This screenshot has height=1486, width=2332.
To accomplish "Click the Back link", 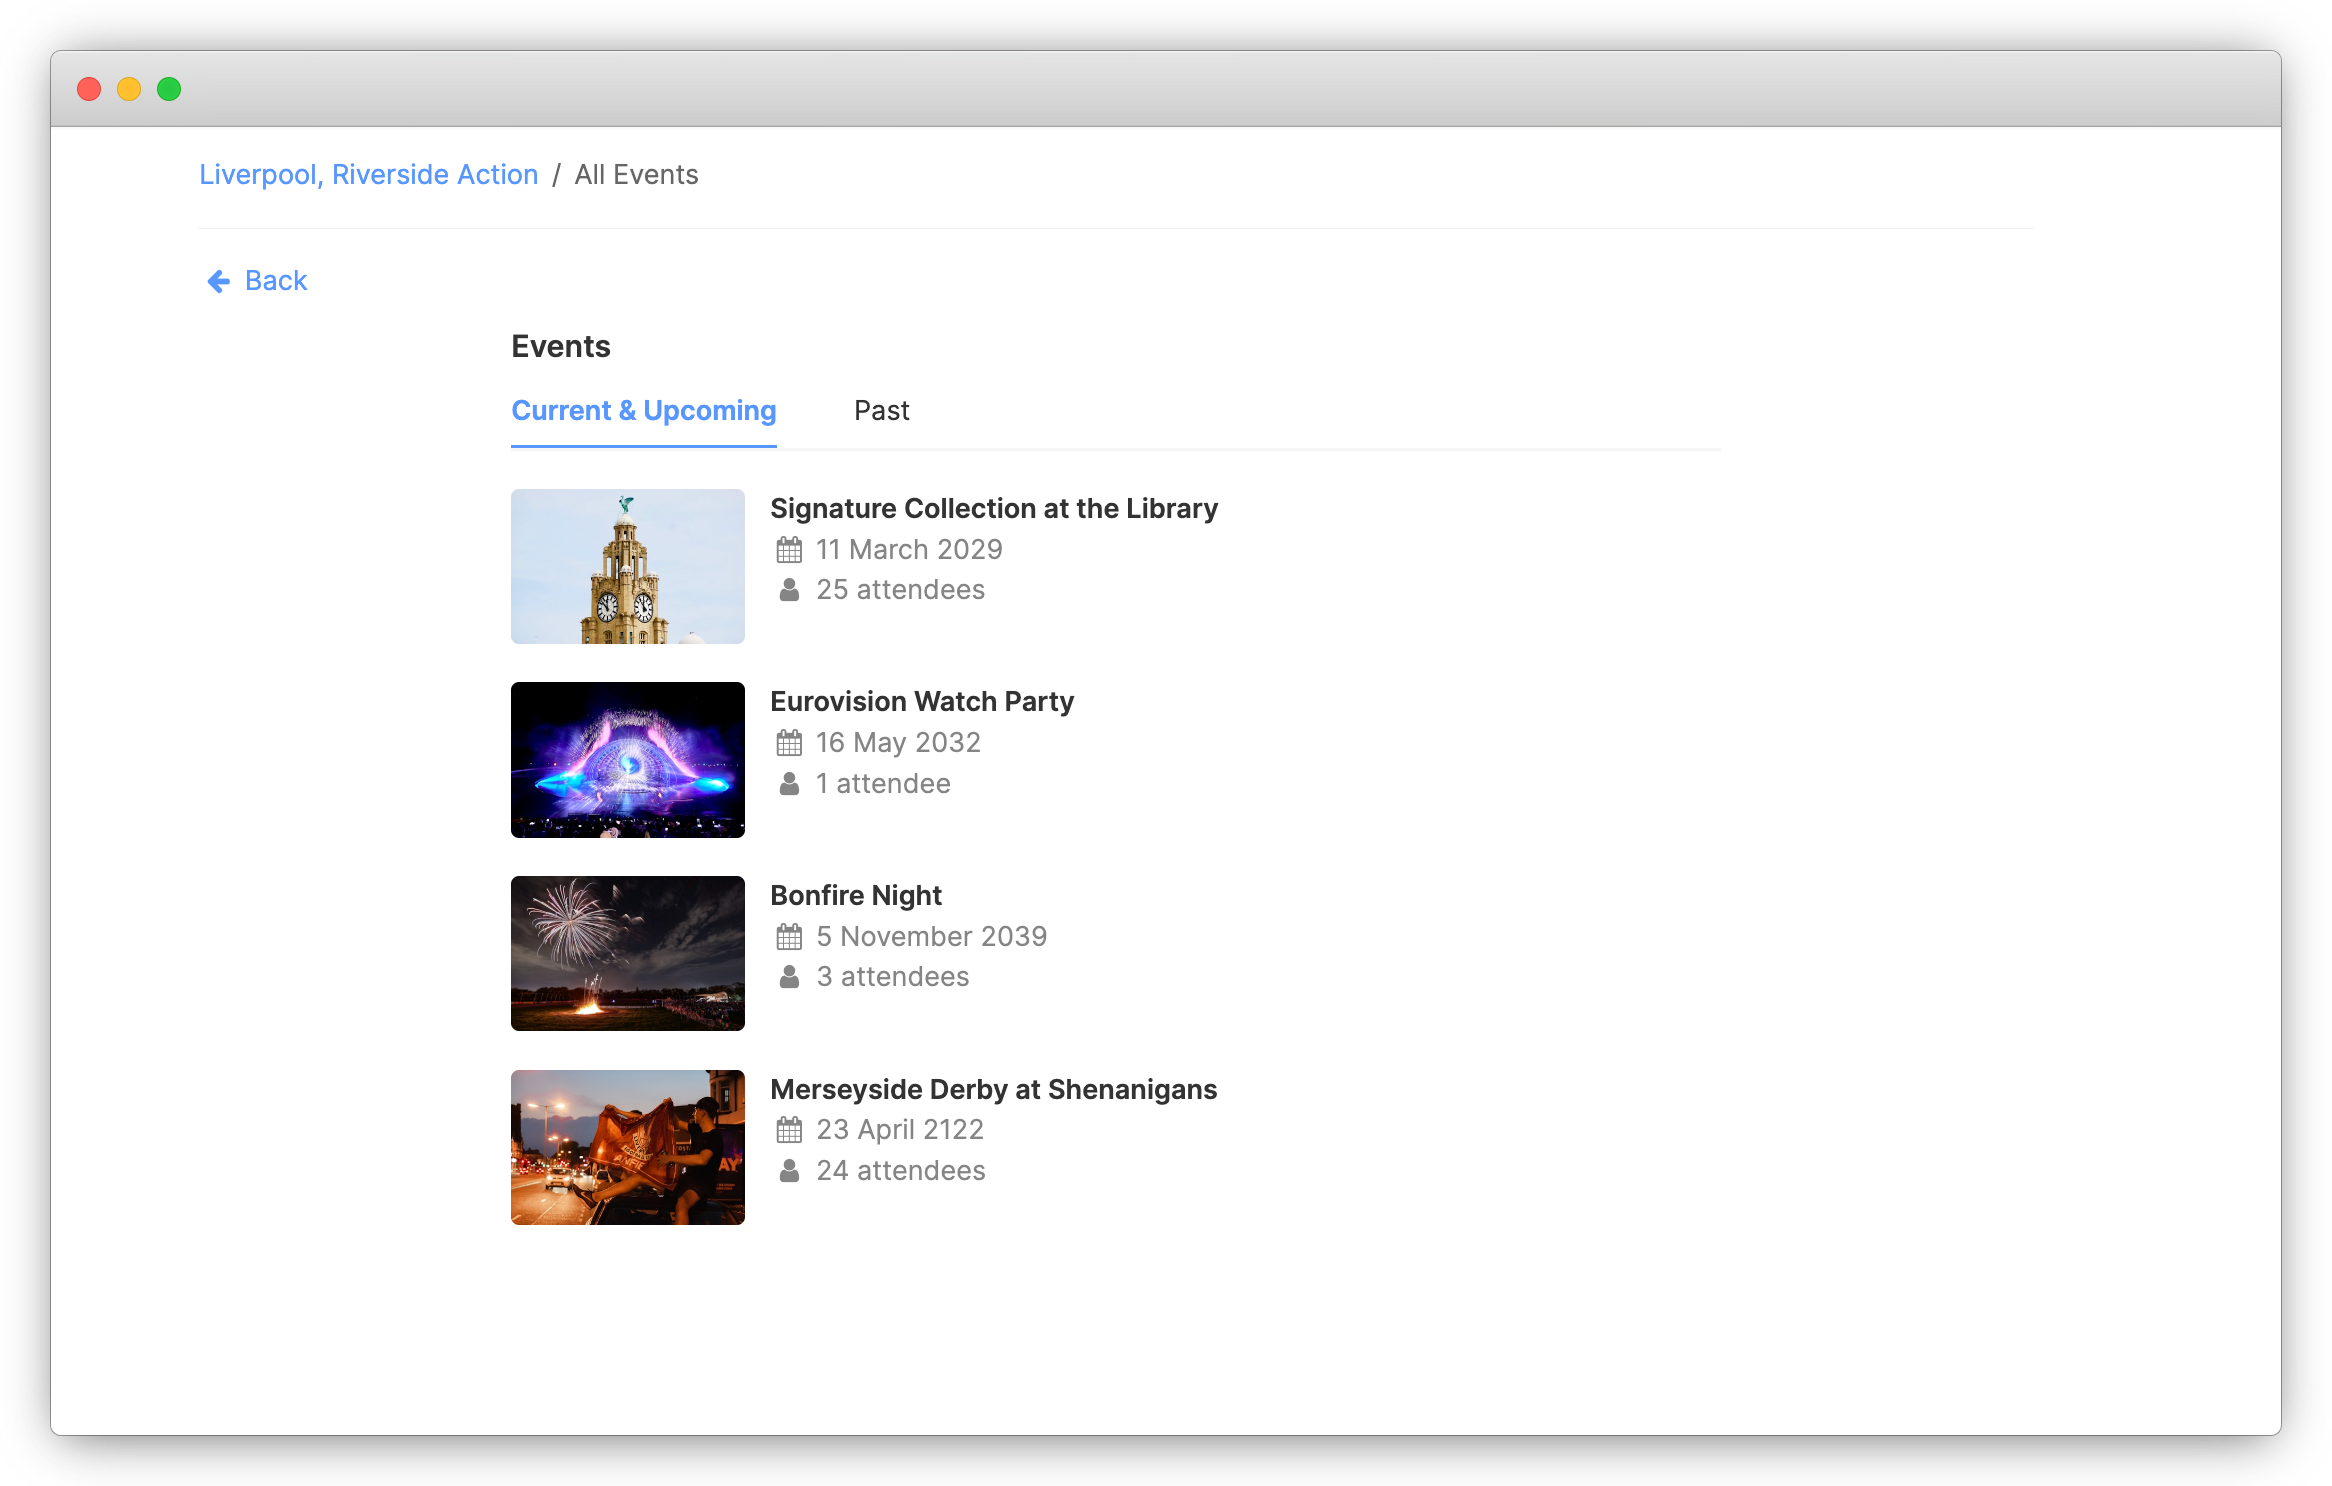I will pyautogui.click(x=274, y=280).
